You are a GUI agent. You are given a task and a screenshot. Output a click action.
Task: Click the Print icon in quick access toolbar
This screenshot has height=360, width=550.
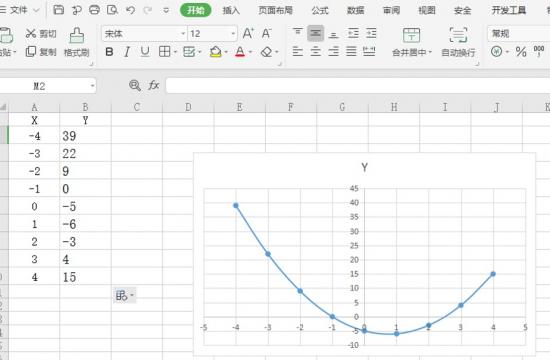tap(94, 10)
